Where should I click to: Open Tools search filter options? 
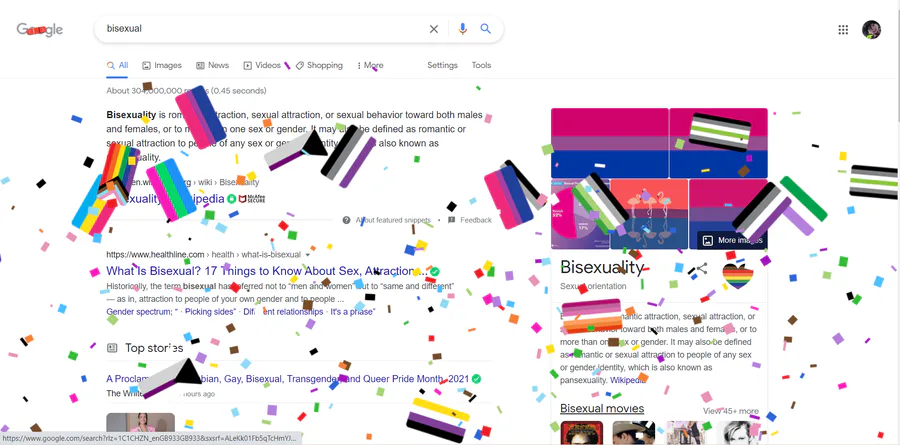click(481, 65)
